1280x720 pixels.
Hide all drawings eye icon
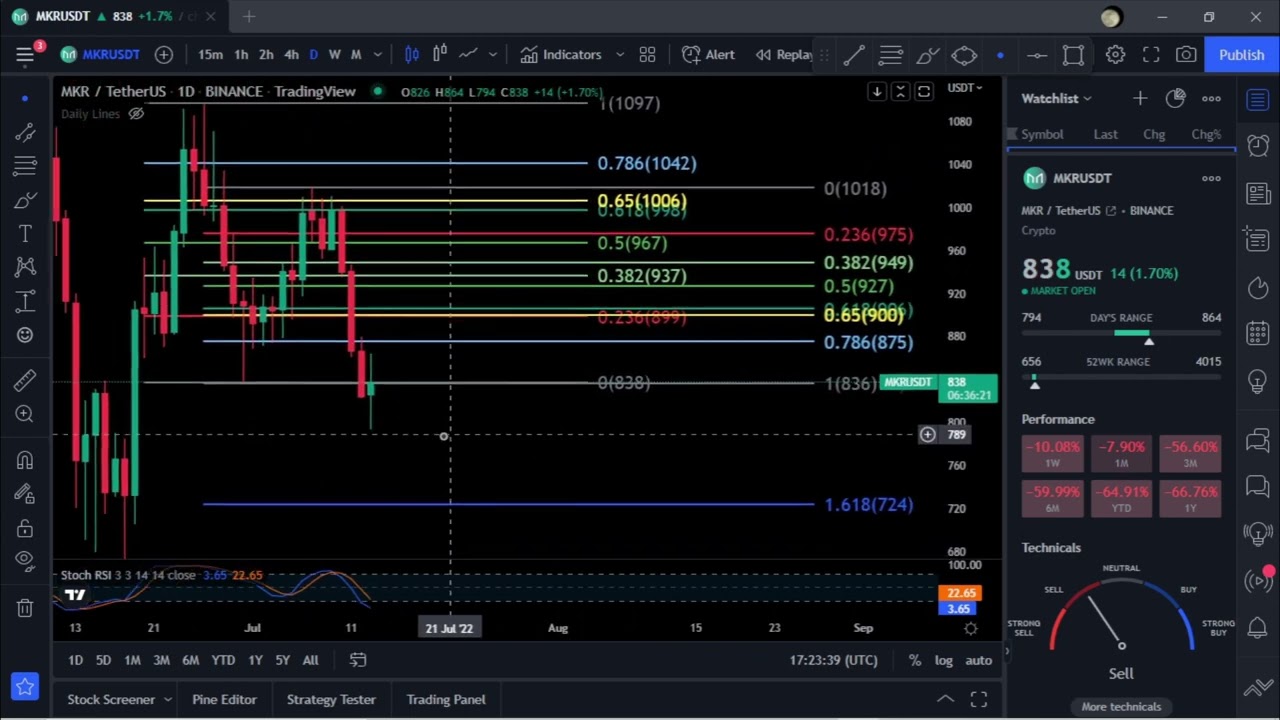click(25, 560)
